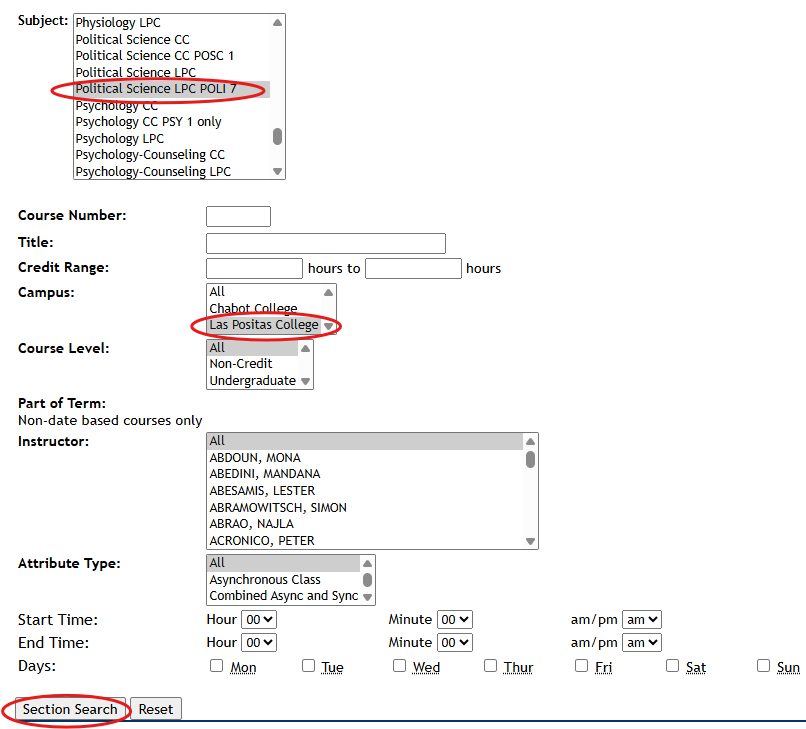Click Course Level scroll down arrow
This screenshot has height=729, width=806.
(305, 381)
